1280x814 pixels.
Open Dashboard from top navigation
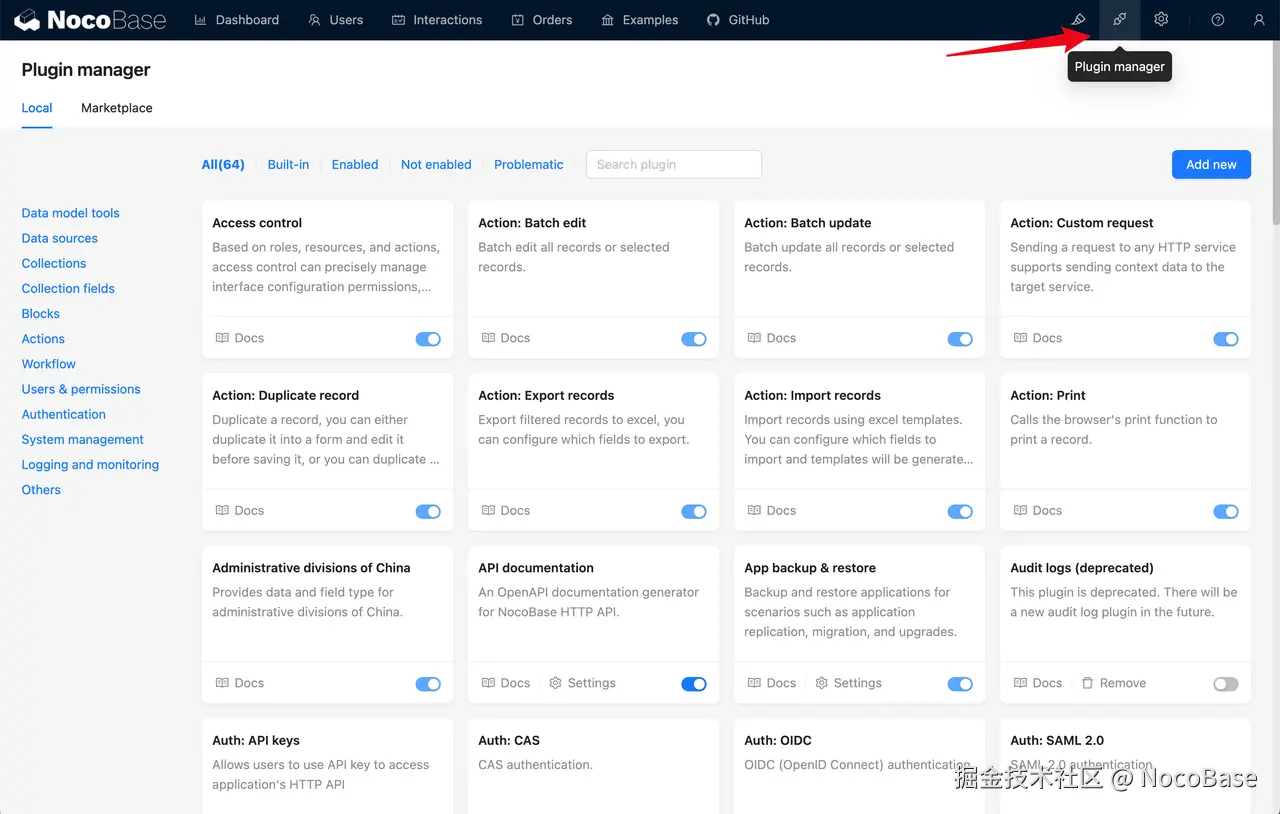point(237,20)
